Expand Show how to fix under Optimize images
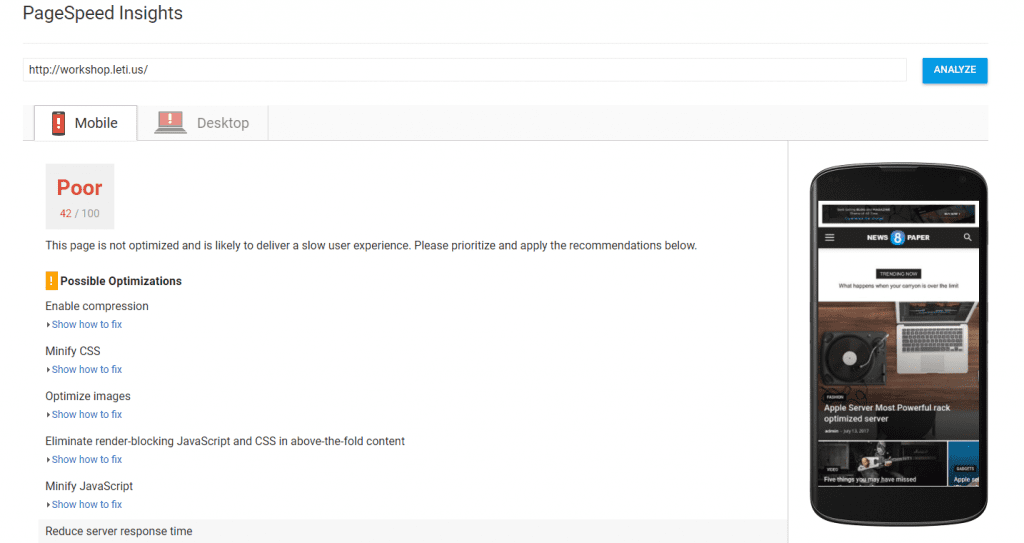Viewport: 1024px width, 543px height. point(86,414)
